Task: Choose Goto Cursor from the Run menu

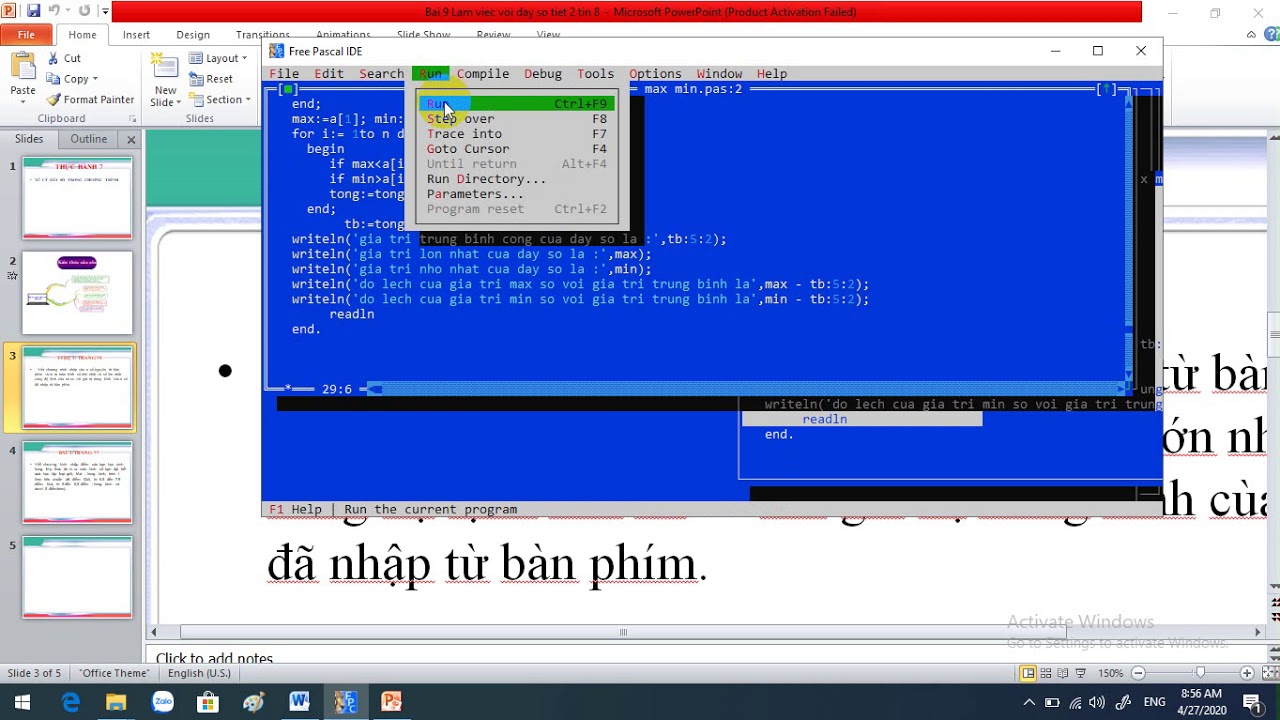Action: point(516,149)
